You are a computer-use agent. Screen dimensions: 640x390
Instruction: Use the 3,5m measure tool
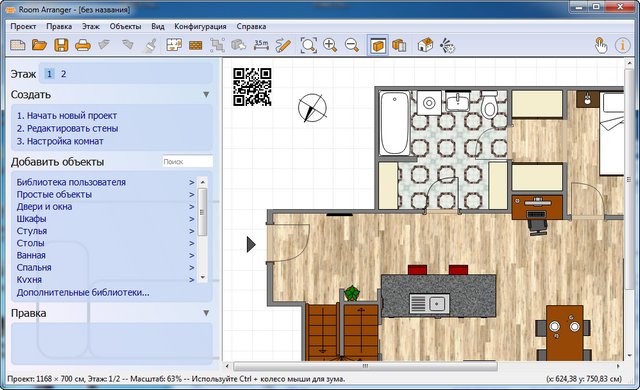261,44
